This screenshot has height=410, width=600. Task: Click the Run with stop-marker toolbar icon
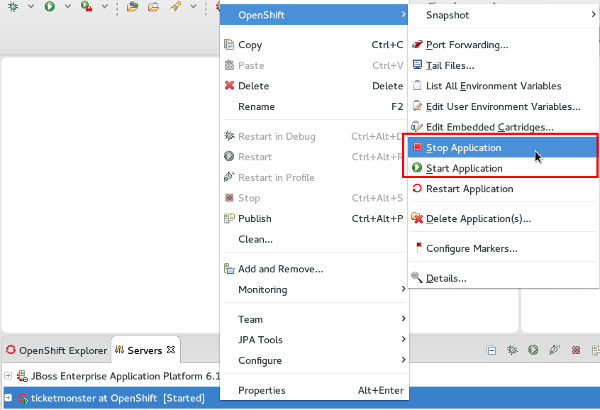87,7
